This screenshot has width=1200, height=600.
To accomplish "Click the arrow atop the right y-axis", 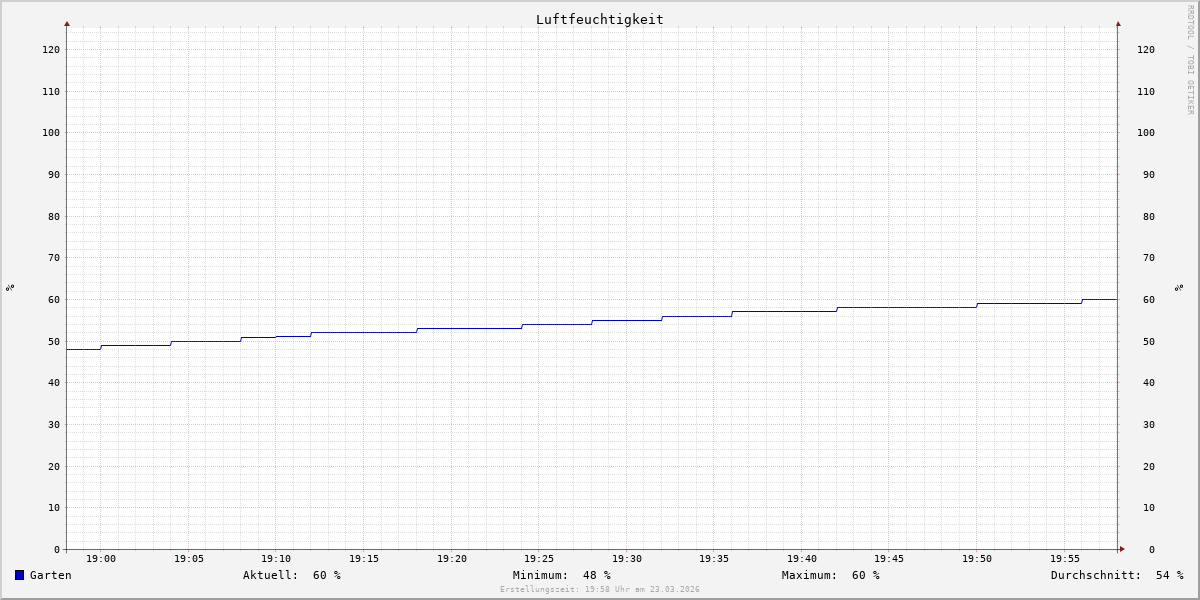I will click(1118, 23).
